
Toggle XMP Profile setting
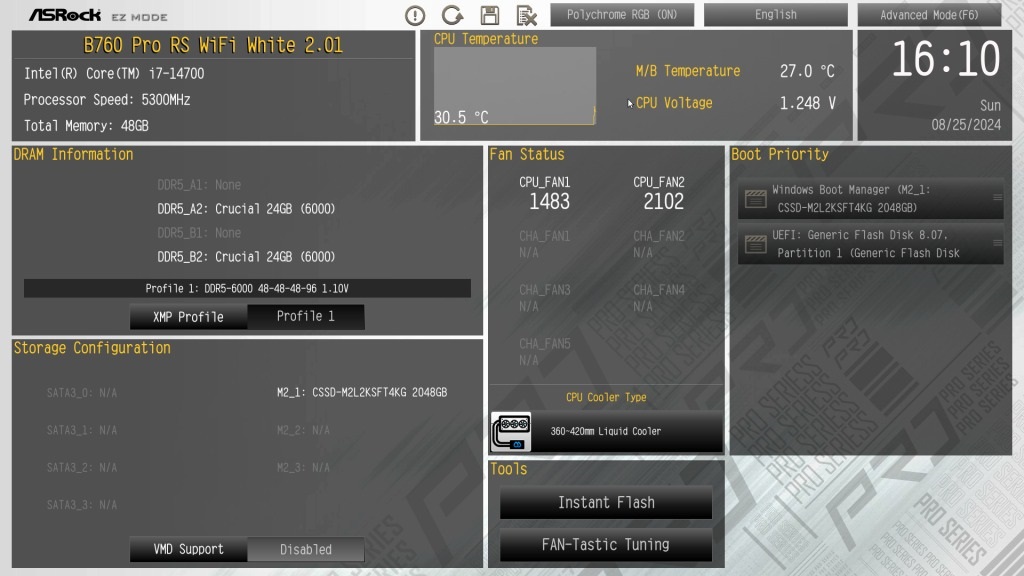click(x=188, y=317)
